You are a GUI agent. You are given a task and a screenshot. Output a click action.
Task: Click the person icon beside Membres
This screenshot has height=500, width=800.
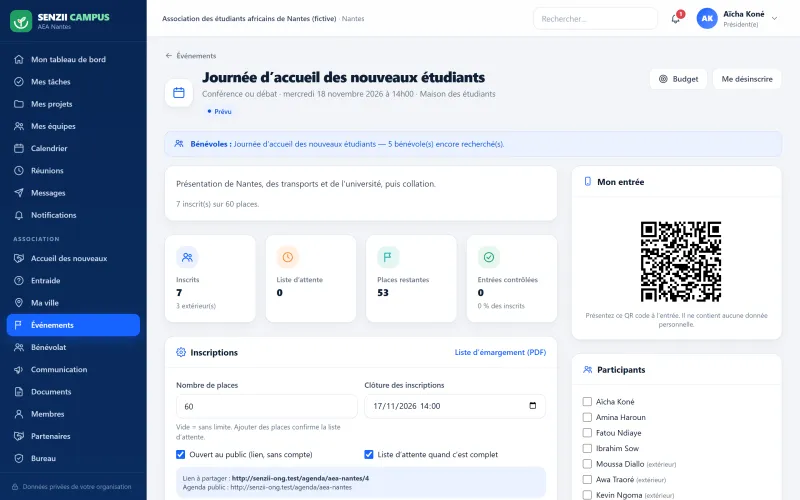19,414
